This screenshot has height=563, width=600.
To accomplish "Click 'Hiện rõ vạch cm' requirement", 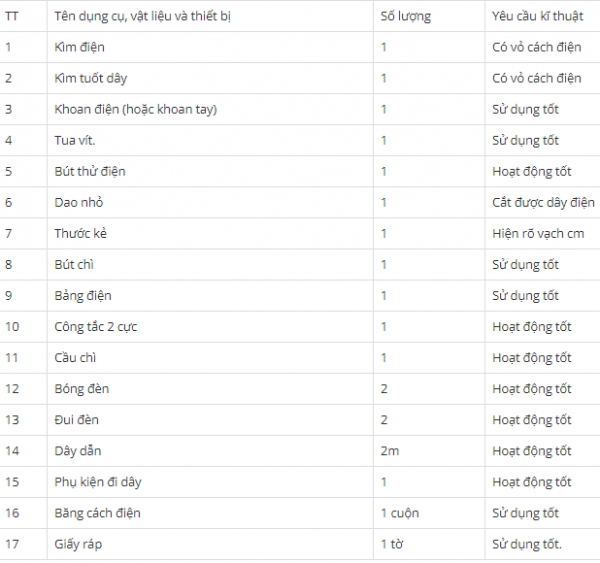I will [538, 233].
